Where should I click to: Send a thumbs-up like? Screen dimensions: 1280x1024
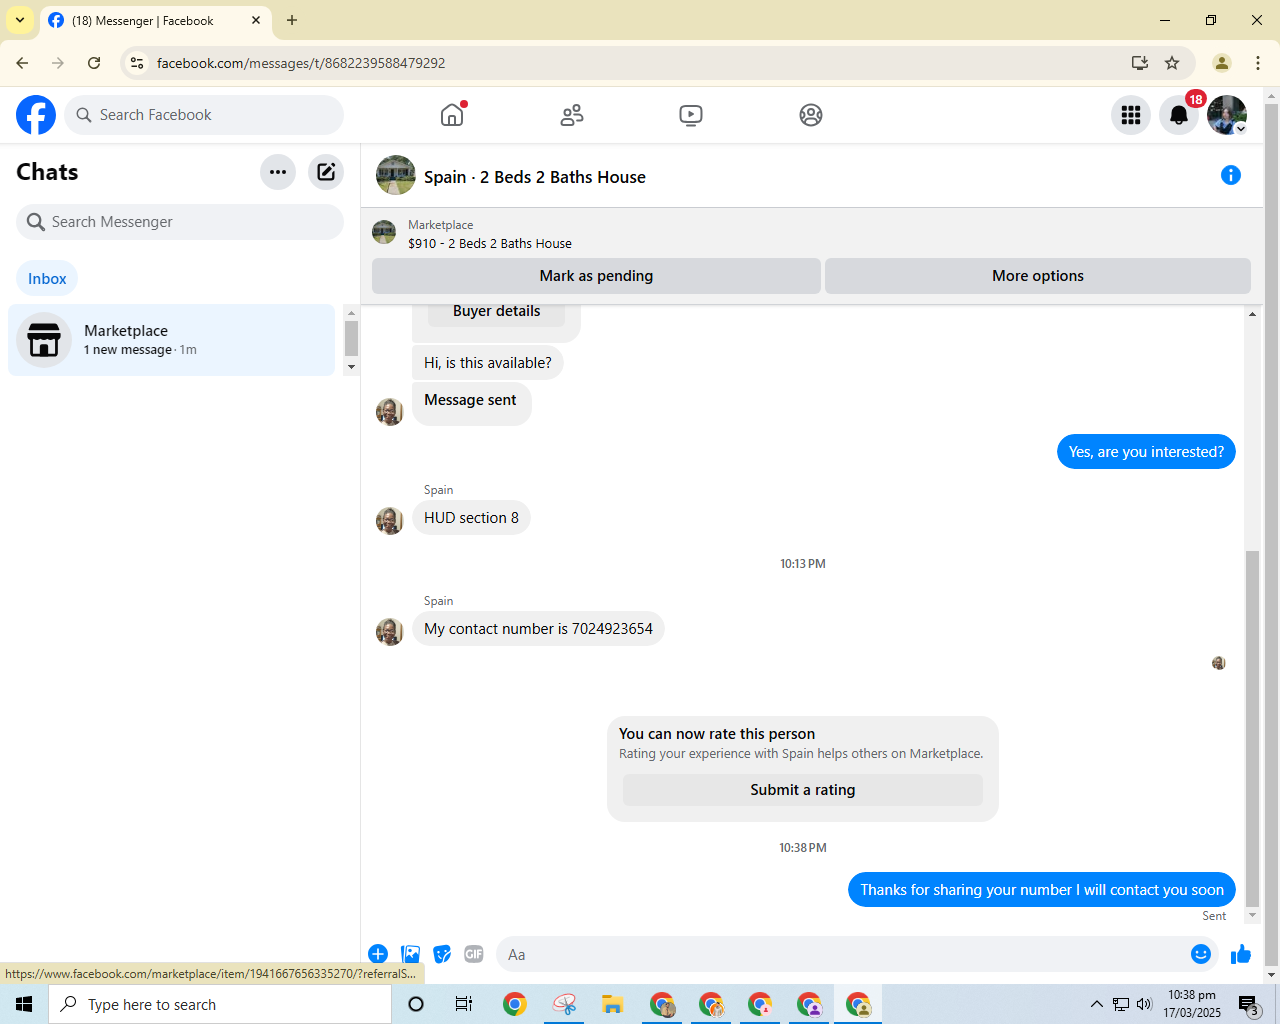[x=1241, y=954]
